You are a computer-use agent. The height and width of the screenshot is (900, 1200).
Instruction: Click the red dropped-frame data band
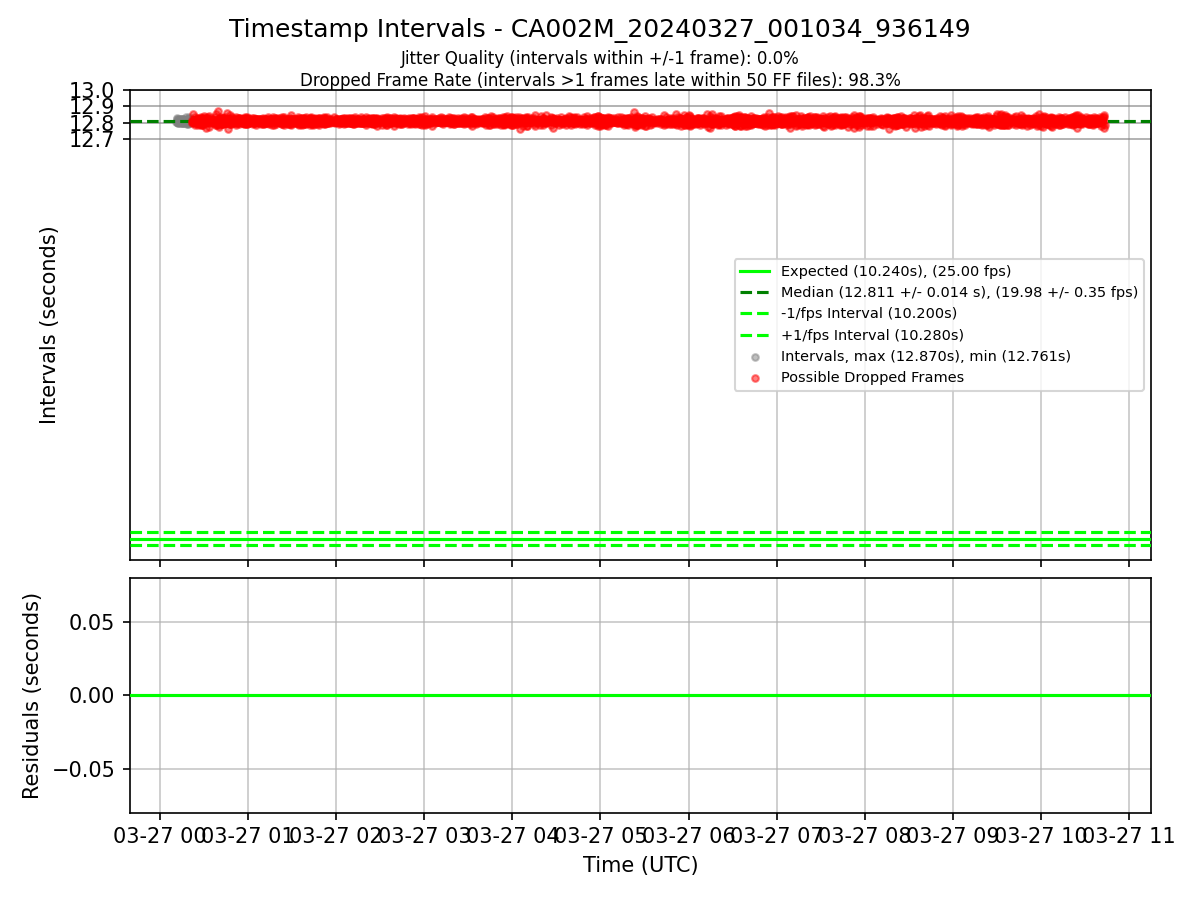650,121
